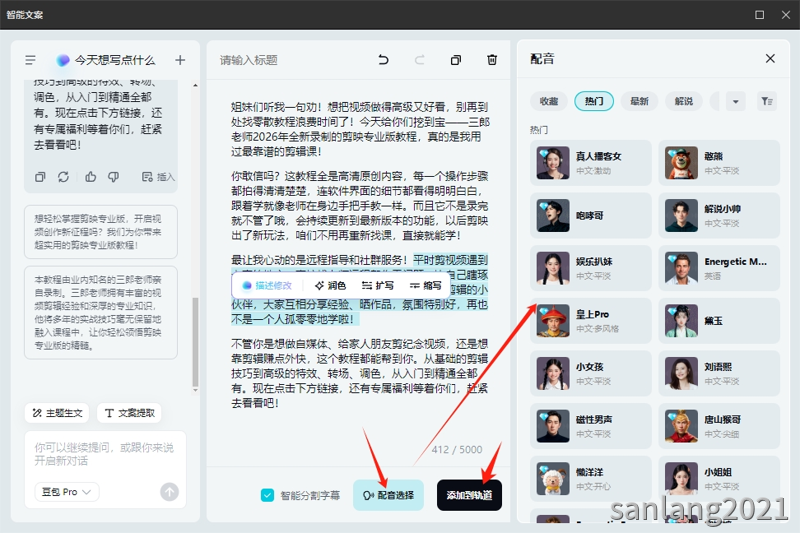Open the 豆包 Pro model dropdown
The width and height of the screenshot is (800, 533).
66,492
